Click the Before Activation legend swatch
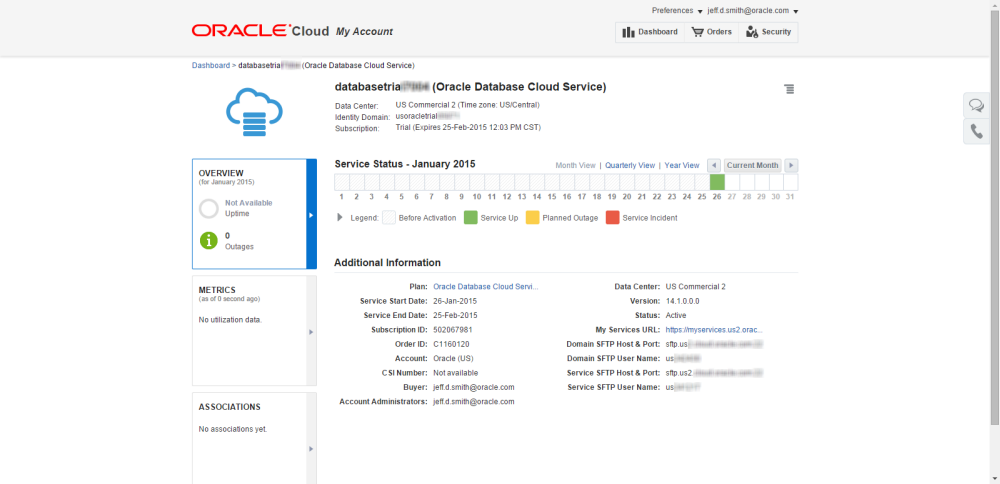1000x484 pixels. point(389,217)
